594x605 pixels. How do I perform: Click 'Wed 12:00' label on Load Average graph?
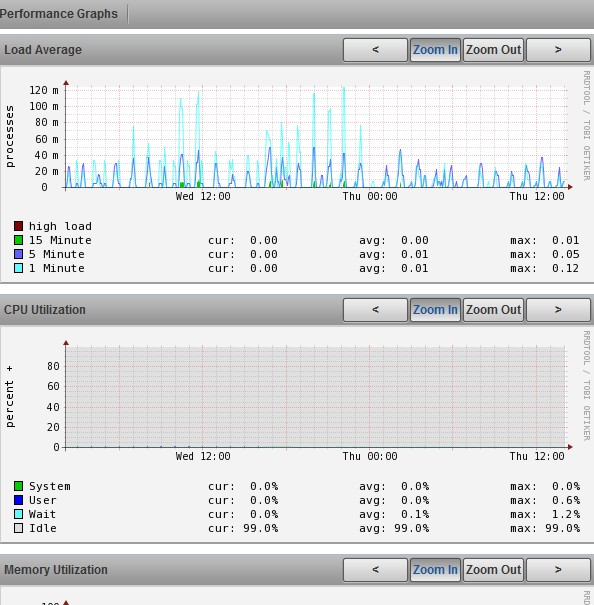coord(203,196)
